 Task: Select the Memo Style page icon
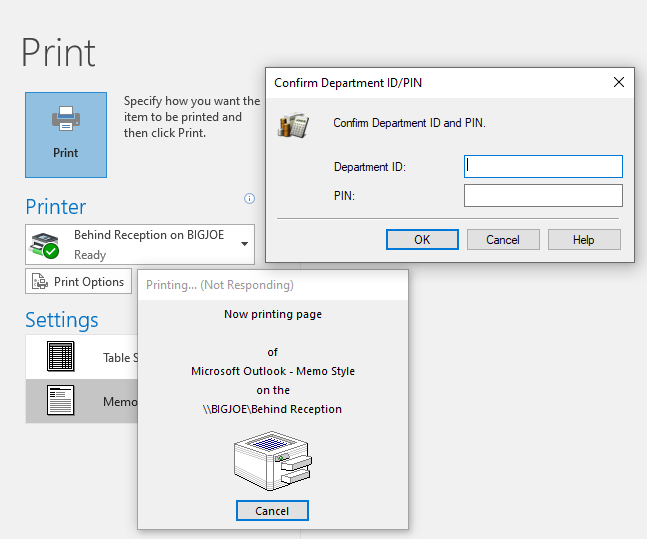coord(61,400)
